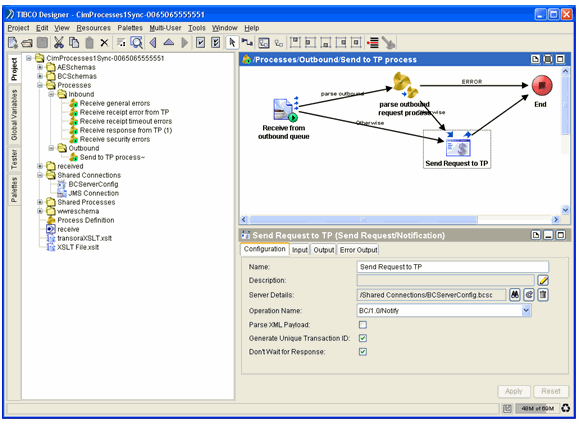This screenshot has width=580, height=422.
Task: Collapse the Inbound folder
Action: pos(51,94)
